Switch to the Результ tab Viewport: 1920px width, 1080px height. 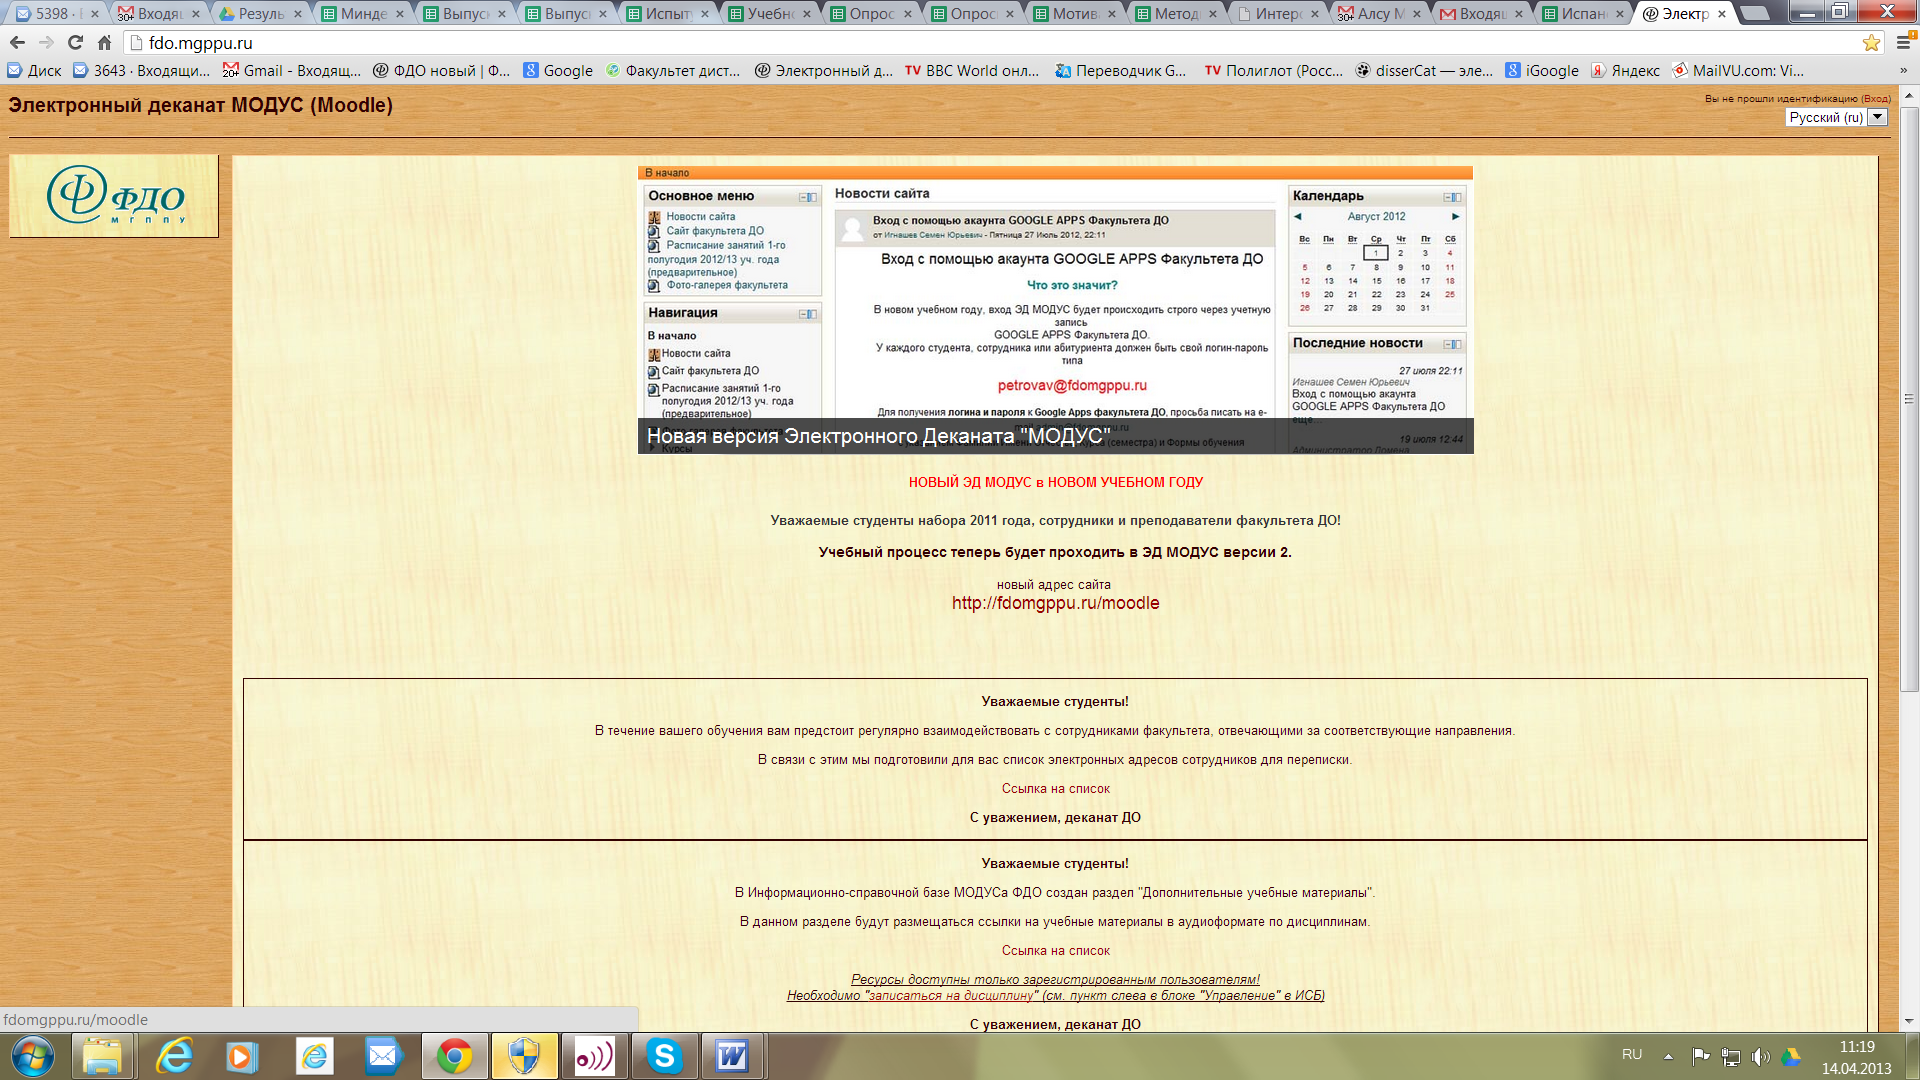pos(258,14)
